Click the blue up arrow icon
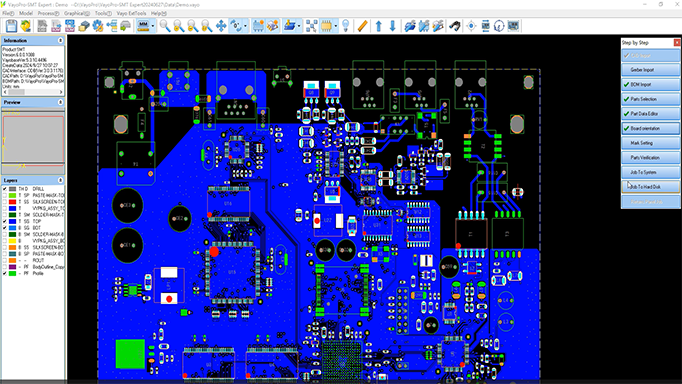This screenshot has height=384, width=682. click(378, 26)
